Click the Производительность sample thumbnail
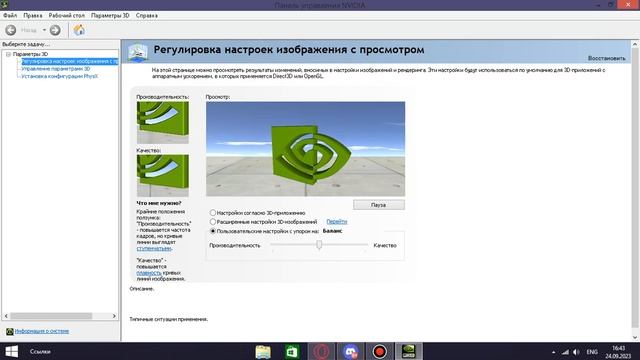The image size is (640, 360). [x=162, y=122]
